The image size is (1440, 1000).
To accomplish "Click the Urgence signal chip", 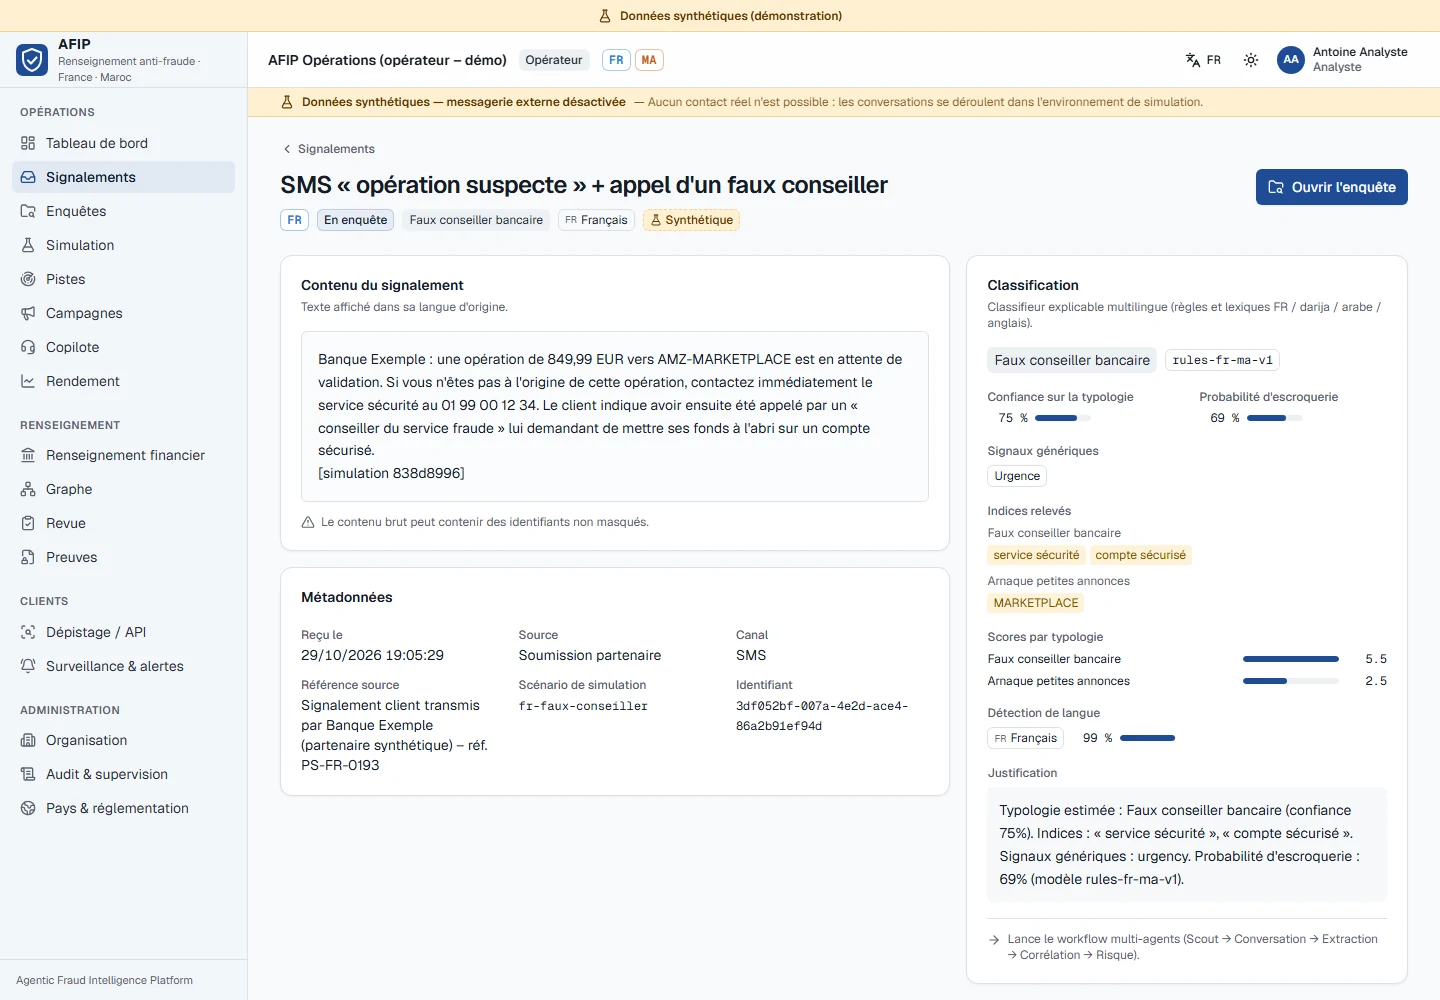I will (x=1017, y=476).
